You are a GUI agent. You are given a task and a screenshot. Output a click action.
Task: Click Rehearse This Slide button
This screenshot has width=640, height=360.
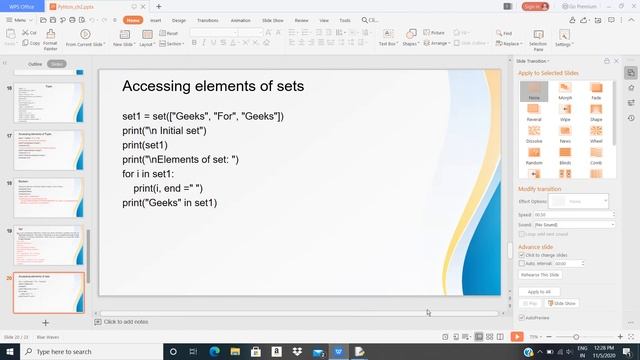tap(540, 275)
